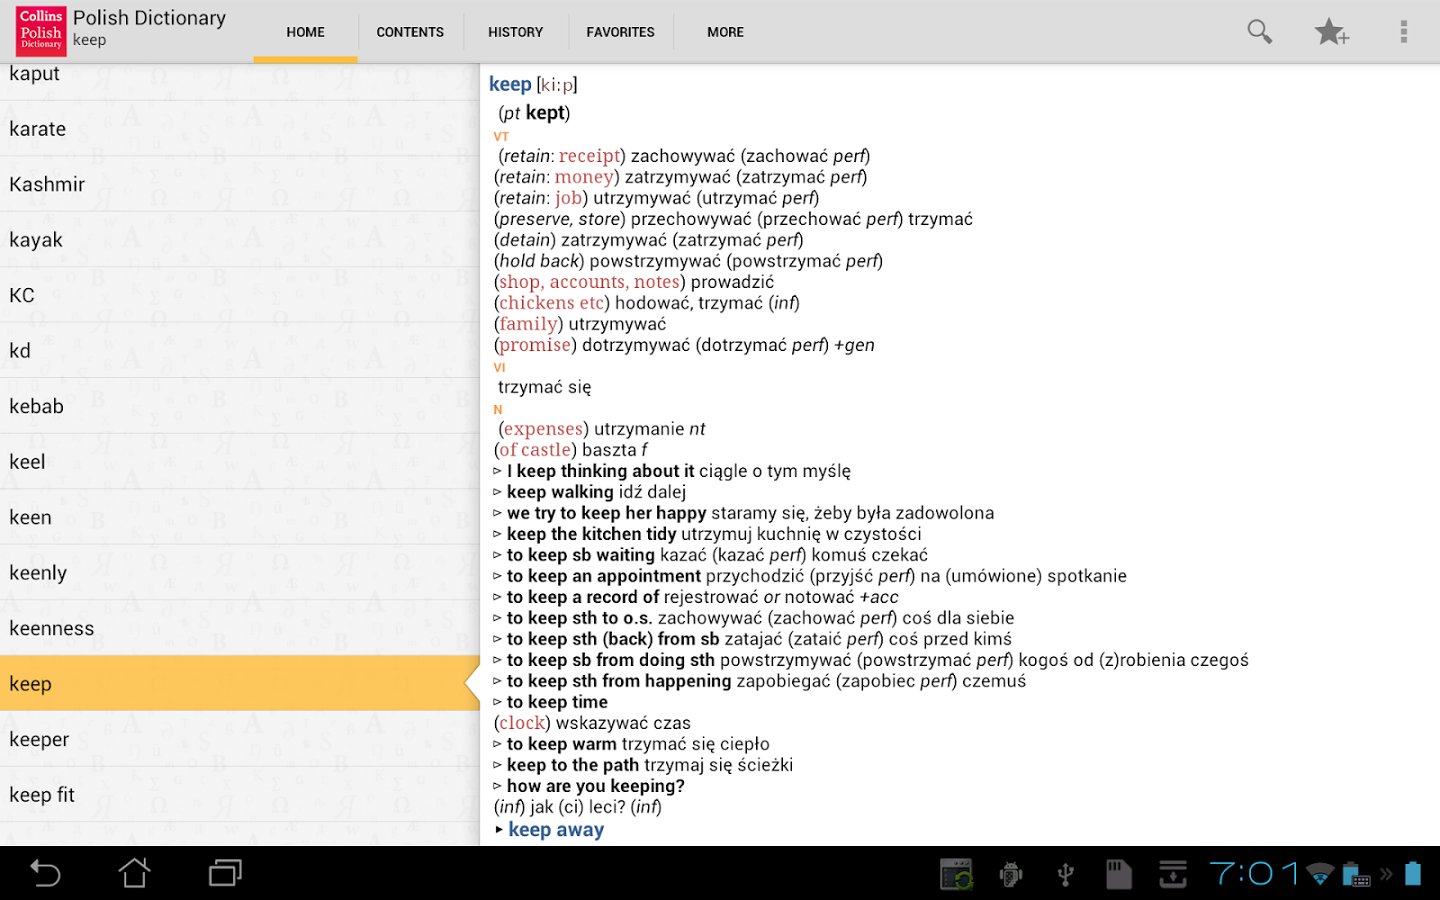Select 'keenness' in the word list

[x=240, y=628]
